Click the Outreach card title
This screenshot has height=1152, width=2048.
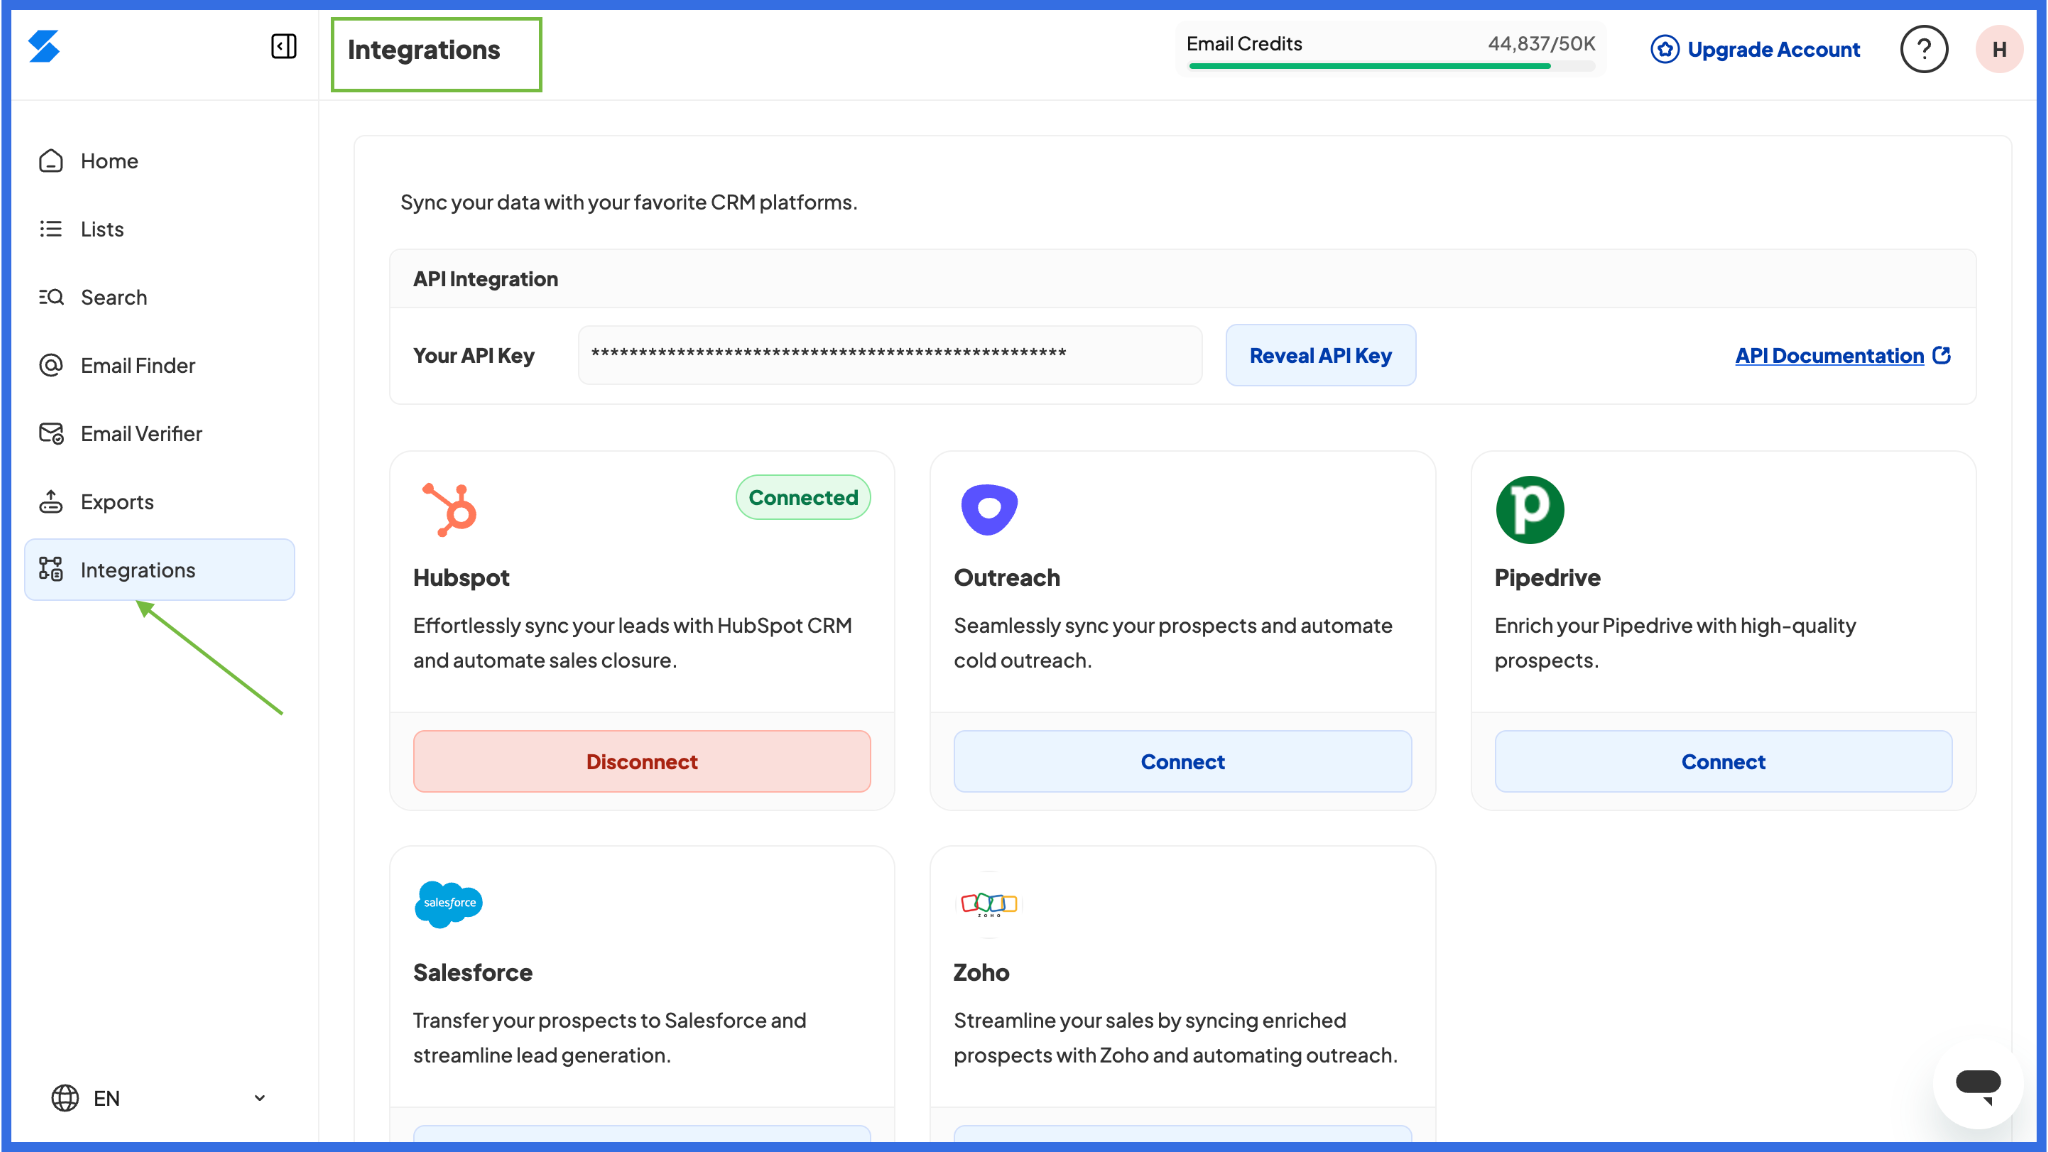click(1006, 577)
